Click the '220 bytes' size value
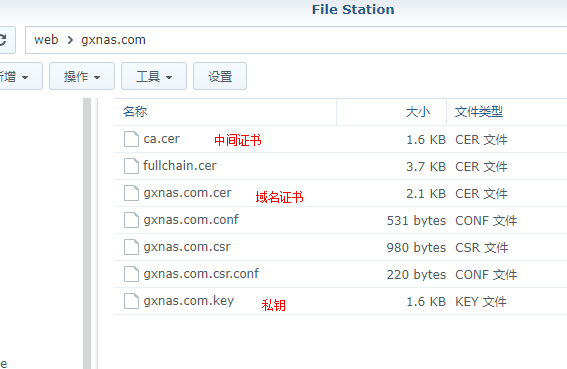 [x=416, y=275]
